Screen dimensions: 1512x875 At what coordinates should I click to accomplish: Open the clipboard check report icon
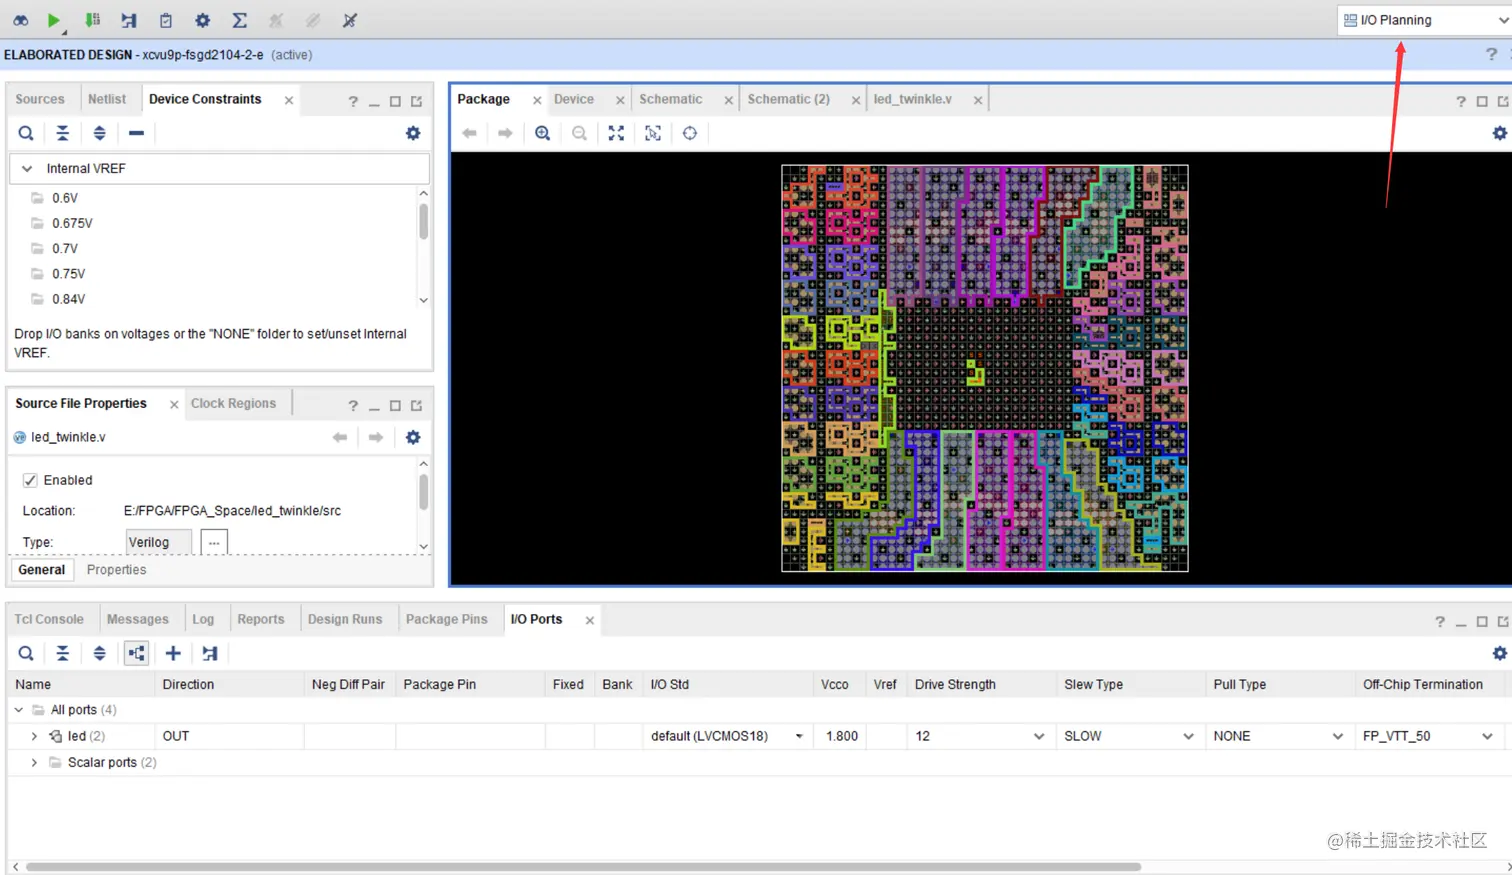pos(166,20)
